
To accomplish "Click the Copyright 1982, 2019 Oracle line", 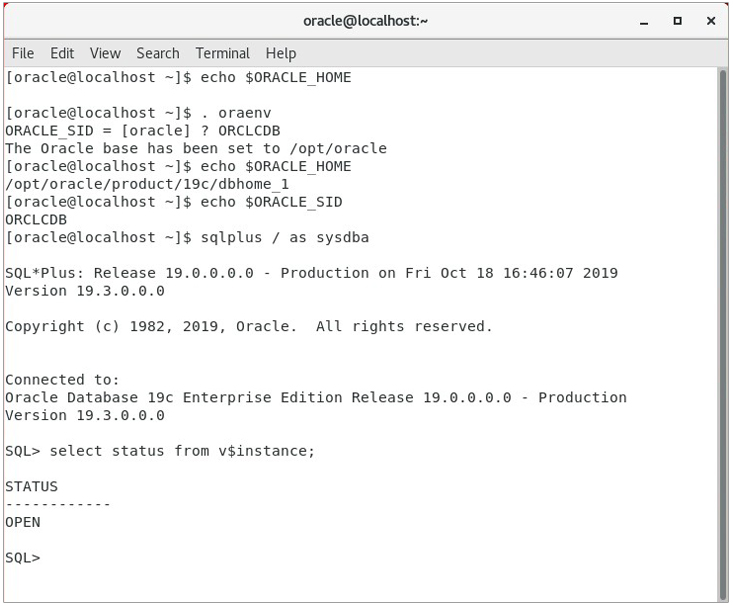I will 249,326.
